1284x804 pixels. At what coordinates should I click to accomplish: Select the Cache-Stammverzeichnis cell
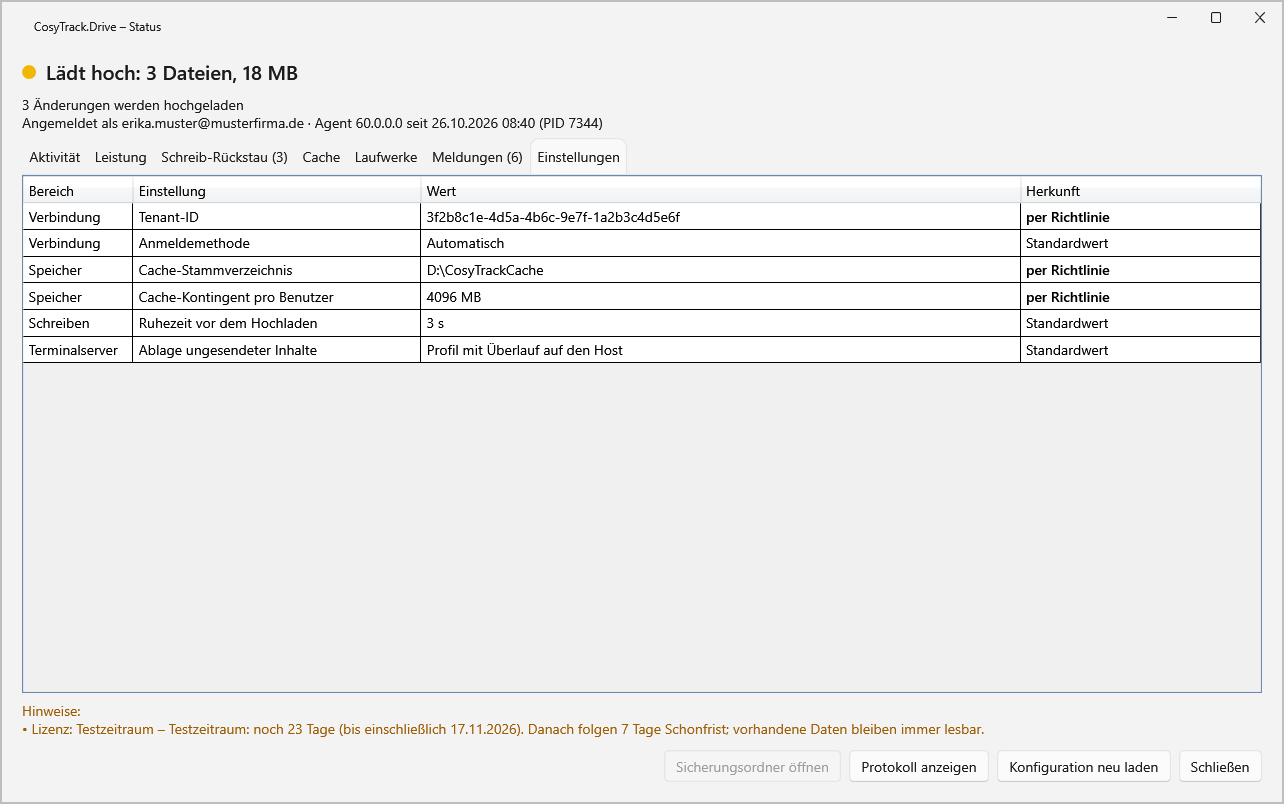(x=276, y=270)
